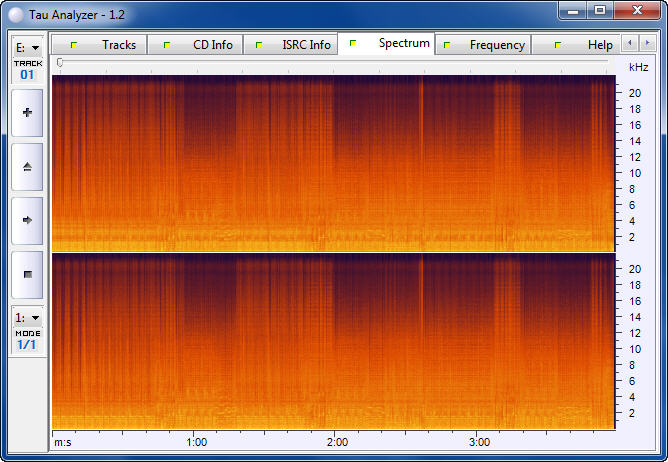The image size is (668, 462).
Task: Click the Tau Analyzer title bar icon
Action: click(x=16, y=11)
